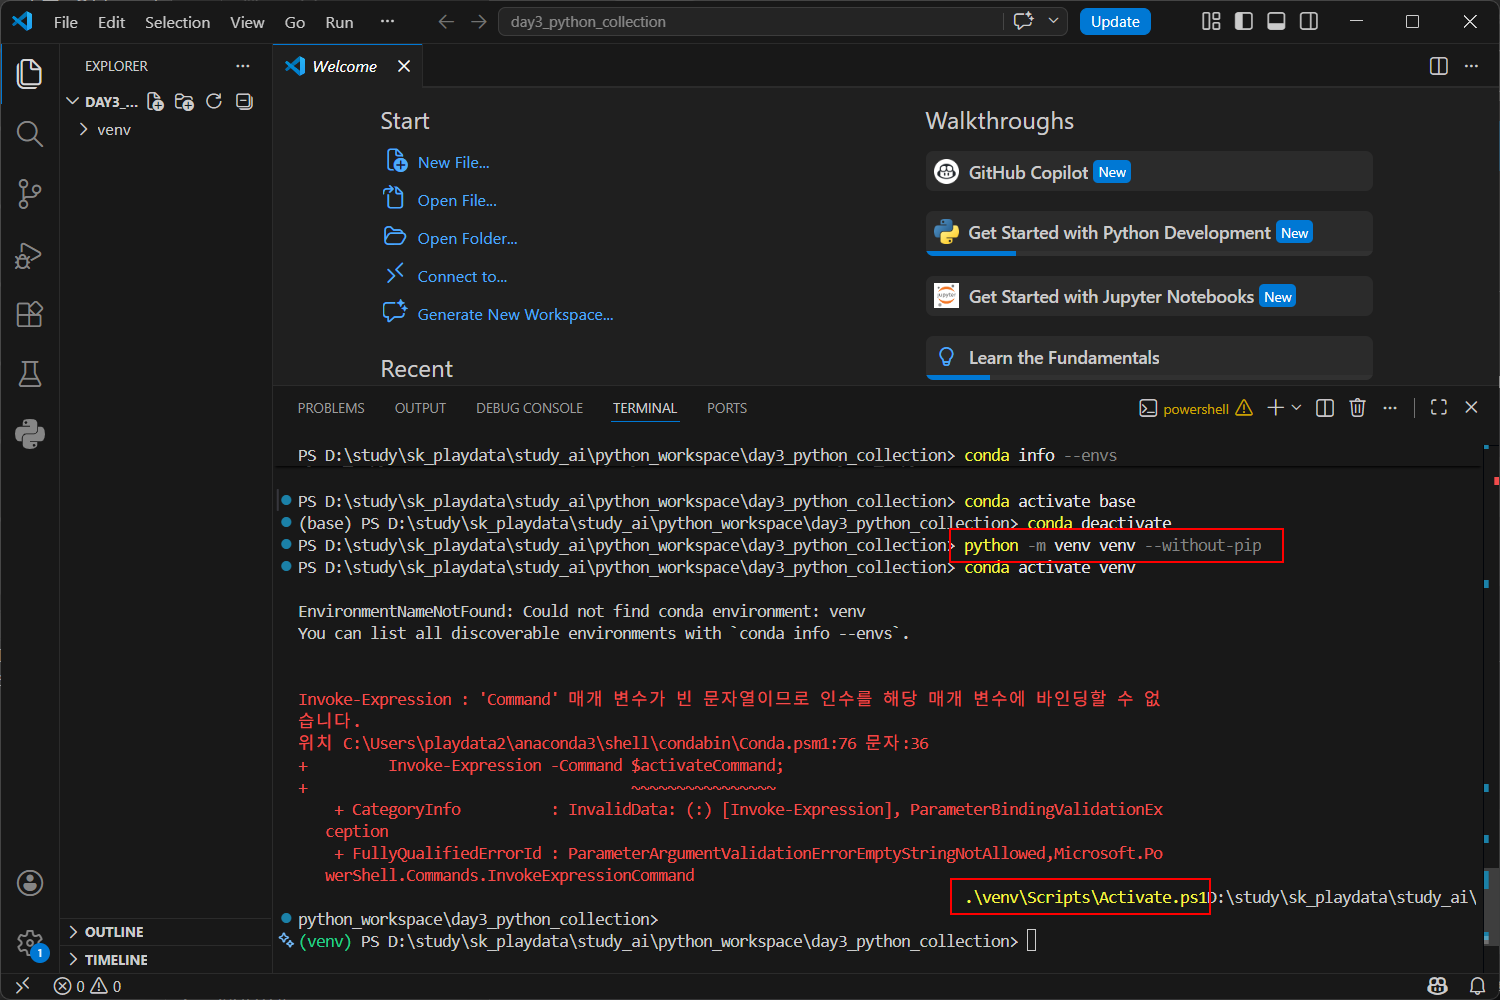Customize layout icon in title bar
The width and height of the screenshot is (1500, 1000).
tap(1211, 21)
